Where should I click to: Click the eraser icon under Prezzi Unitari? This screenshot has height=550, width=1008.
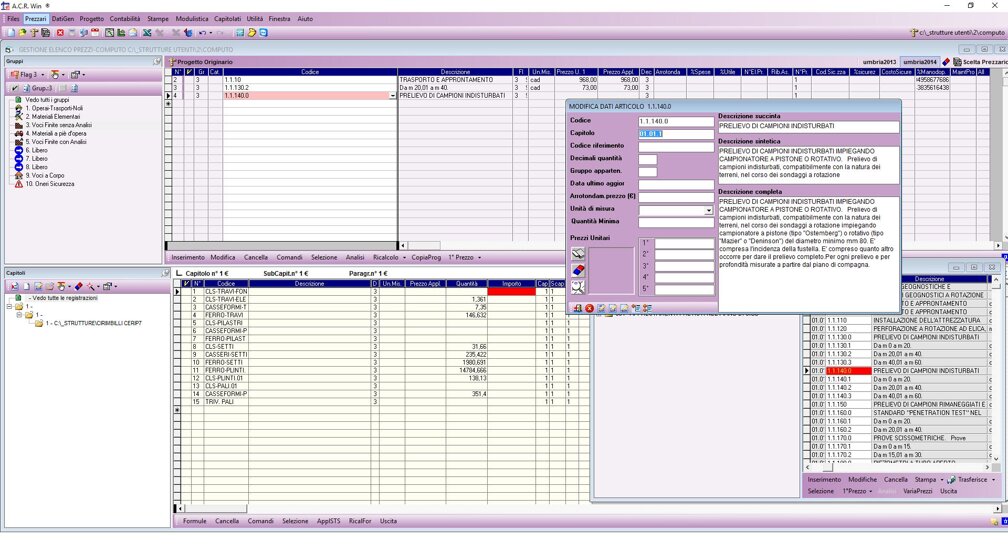click(x=578, y=271)
